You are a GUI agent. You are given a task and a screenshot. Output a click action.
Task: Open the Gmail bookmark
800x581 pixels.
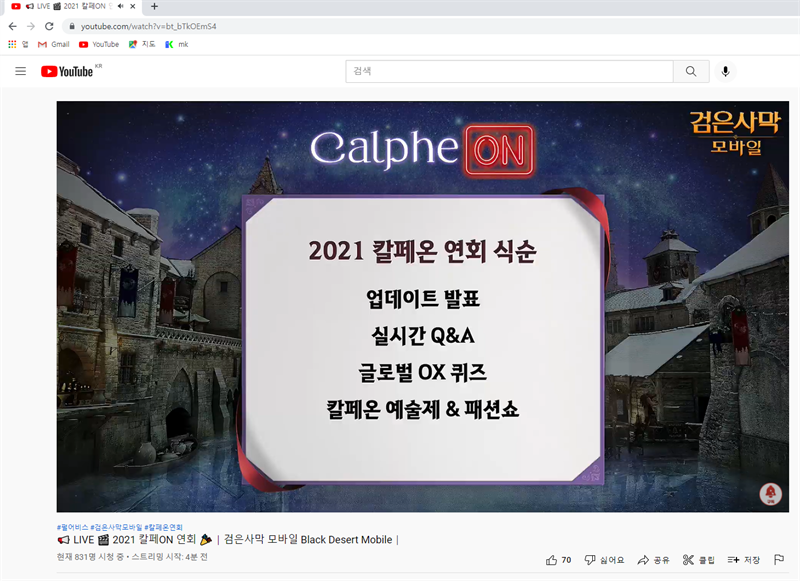[54, 44]
